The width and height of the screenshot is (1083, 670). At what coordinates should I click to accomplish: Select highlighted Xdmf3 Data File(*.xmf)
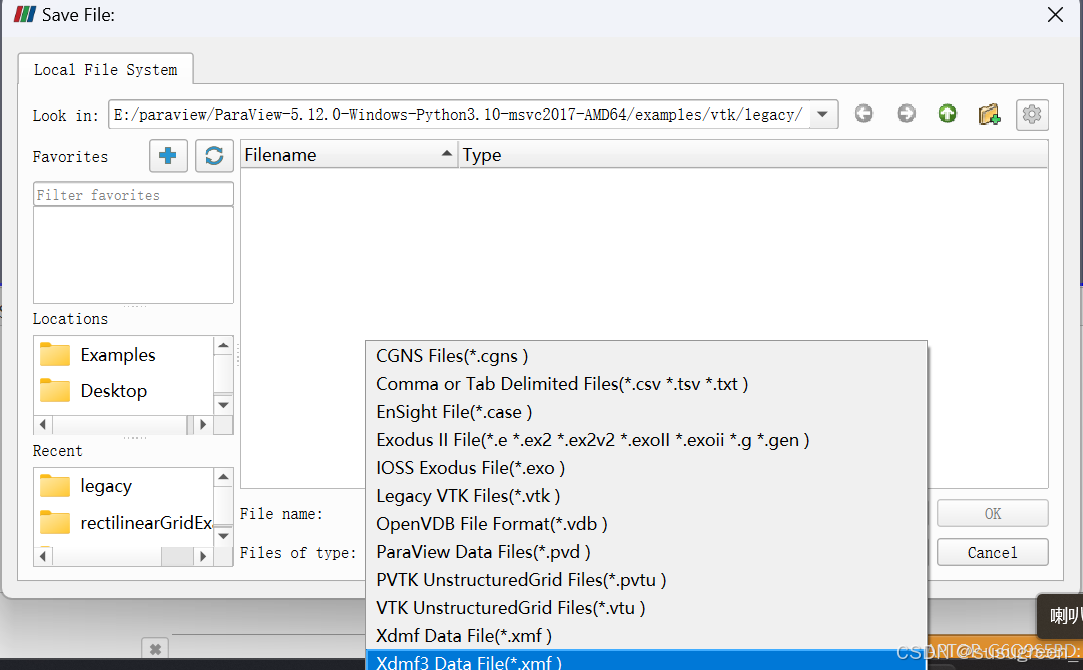[646, 660]
